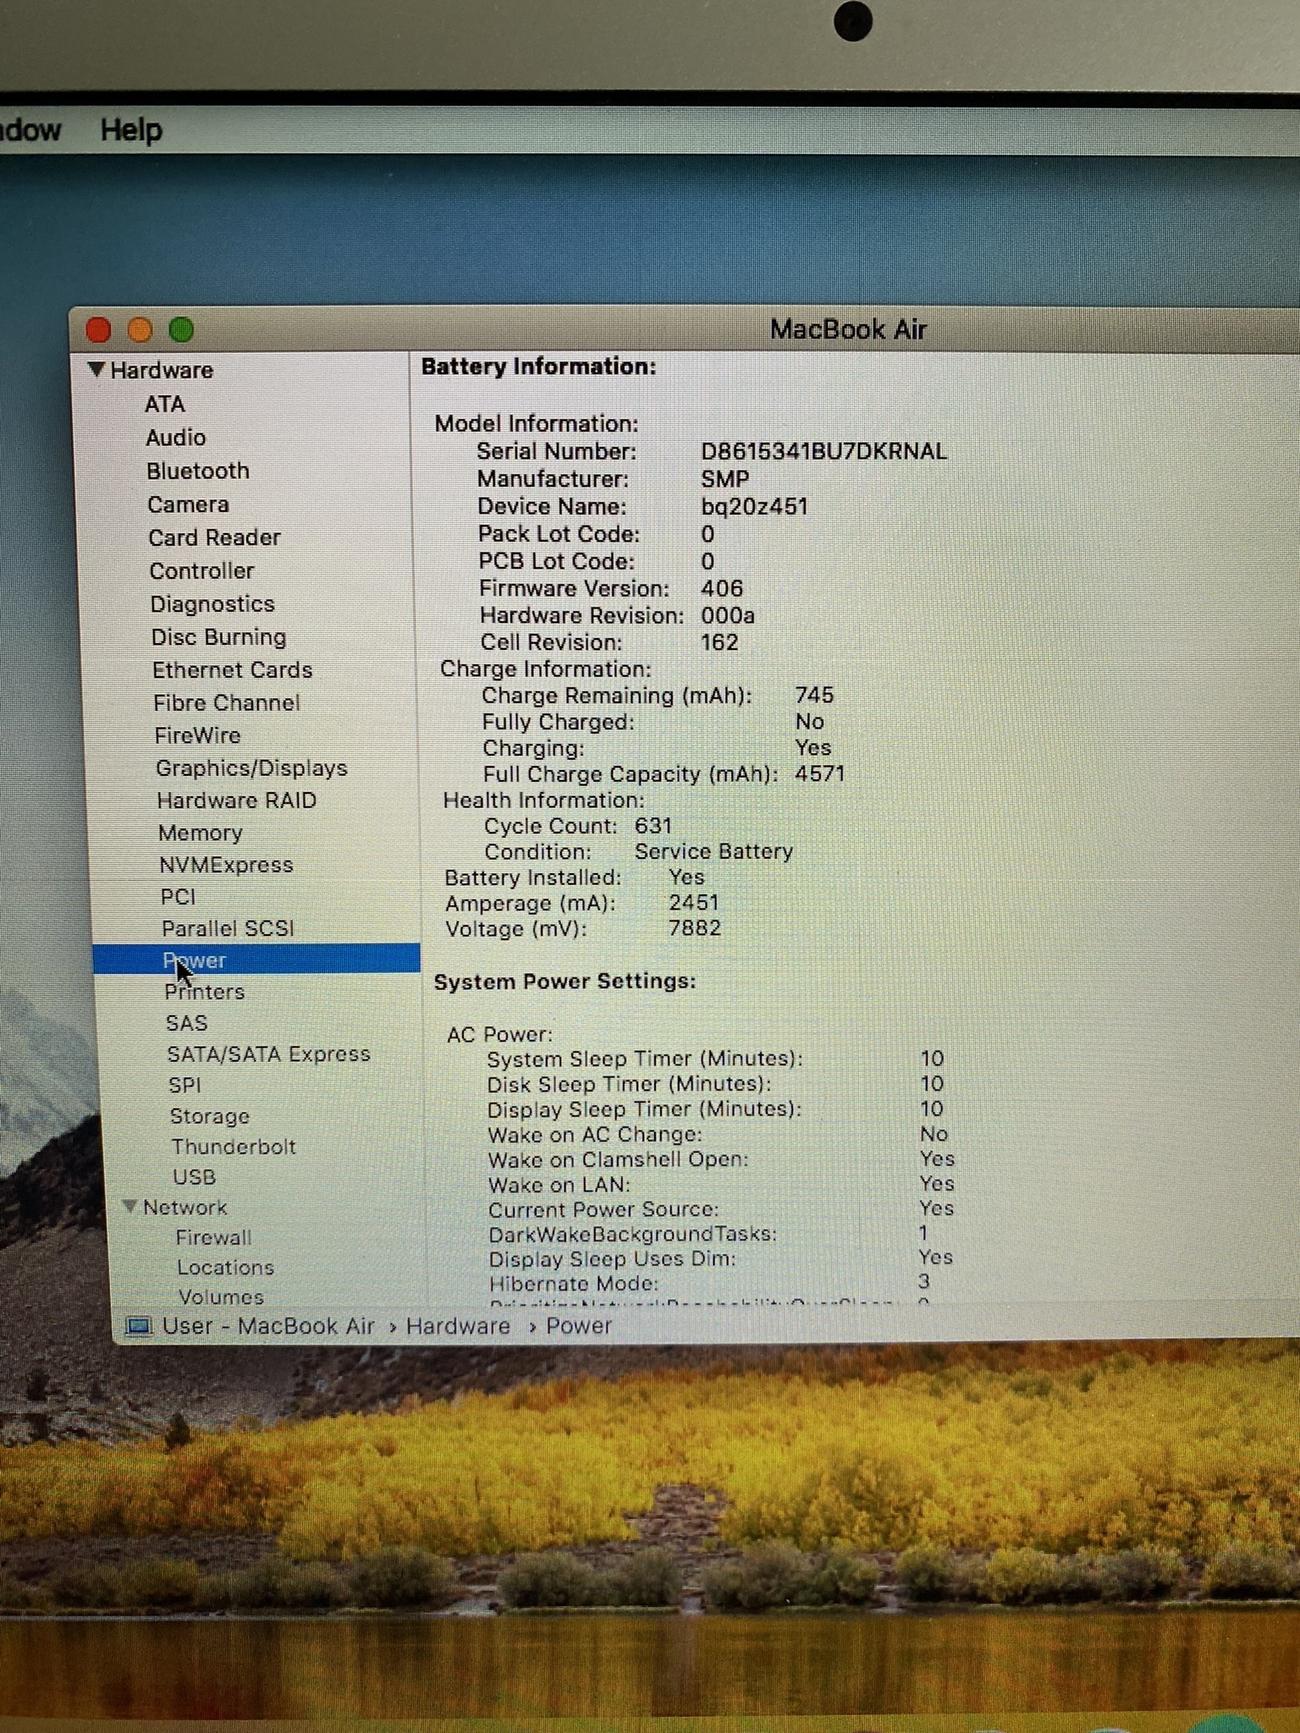Click Power in the bottom path bar
Viewport: 1300px width, 1733px height.
coord(578,1326)
